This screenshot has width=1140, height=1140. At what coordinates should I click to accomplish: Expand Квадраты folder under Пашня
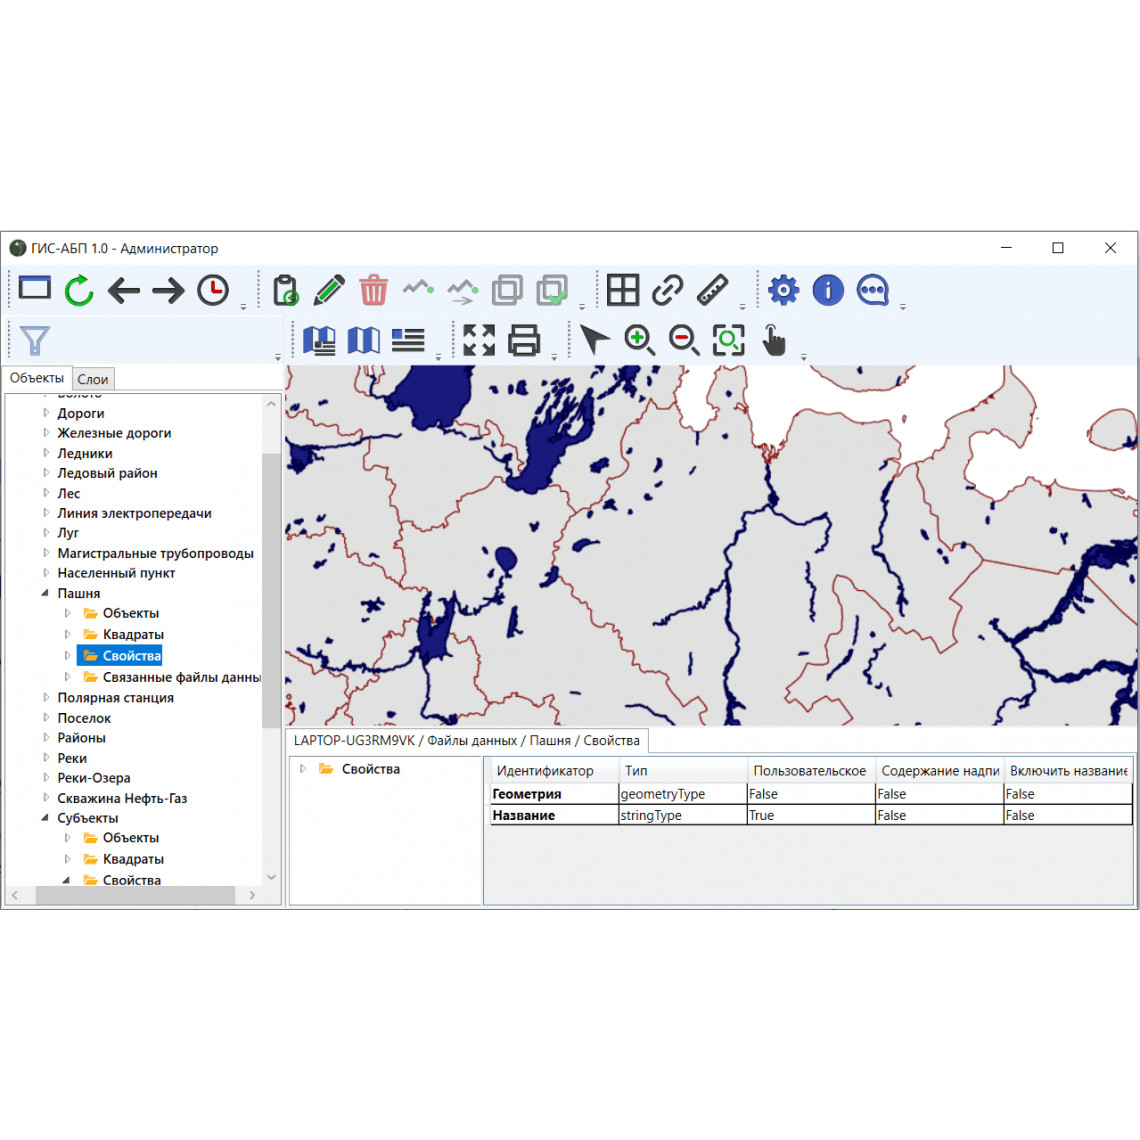click(68, 634)
